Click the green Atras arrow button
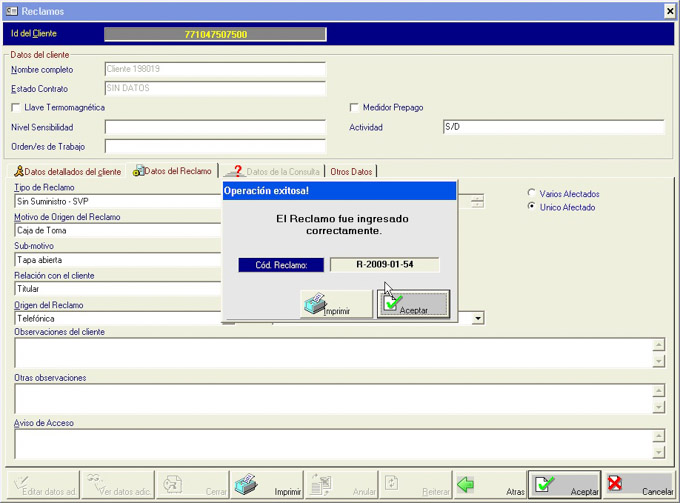Viewport: 680px width, 503px height. tap(490, 485)
